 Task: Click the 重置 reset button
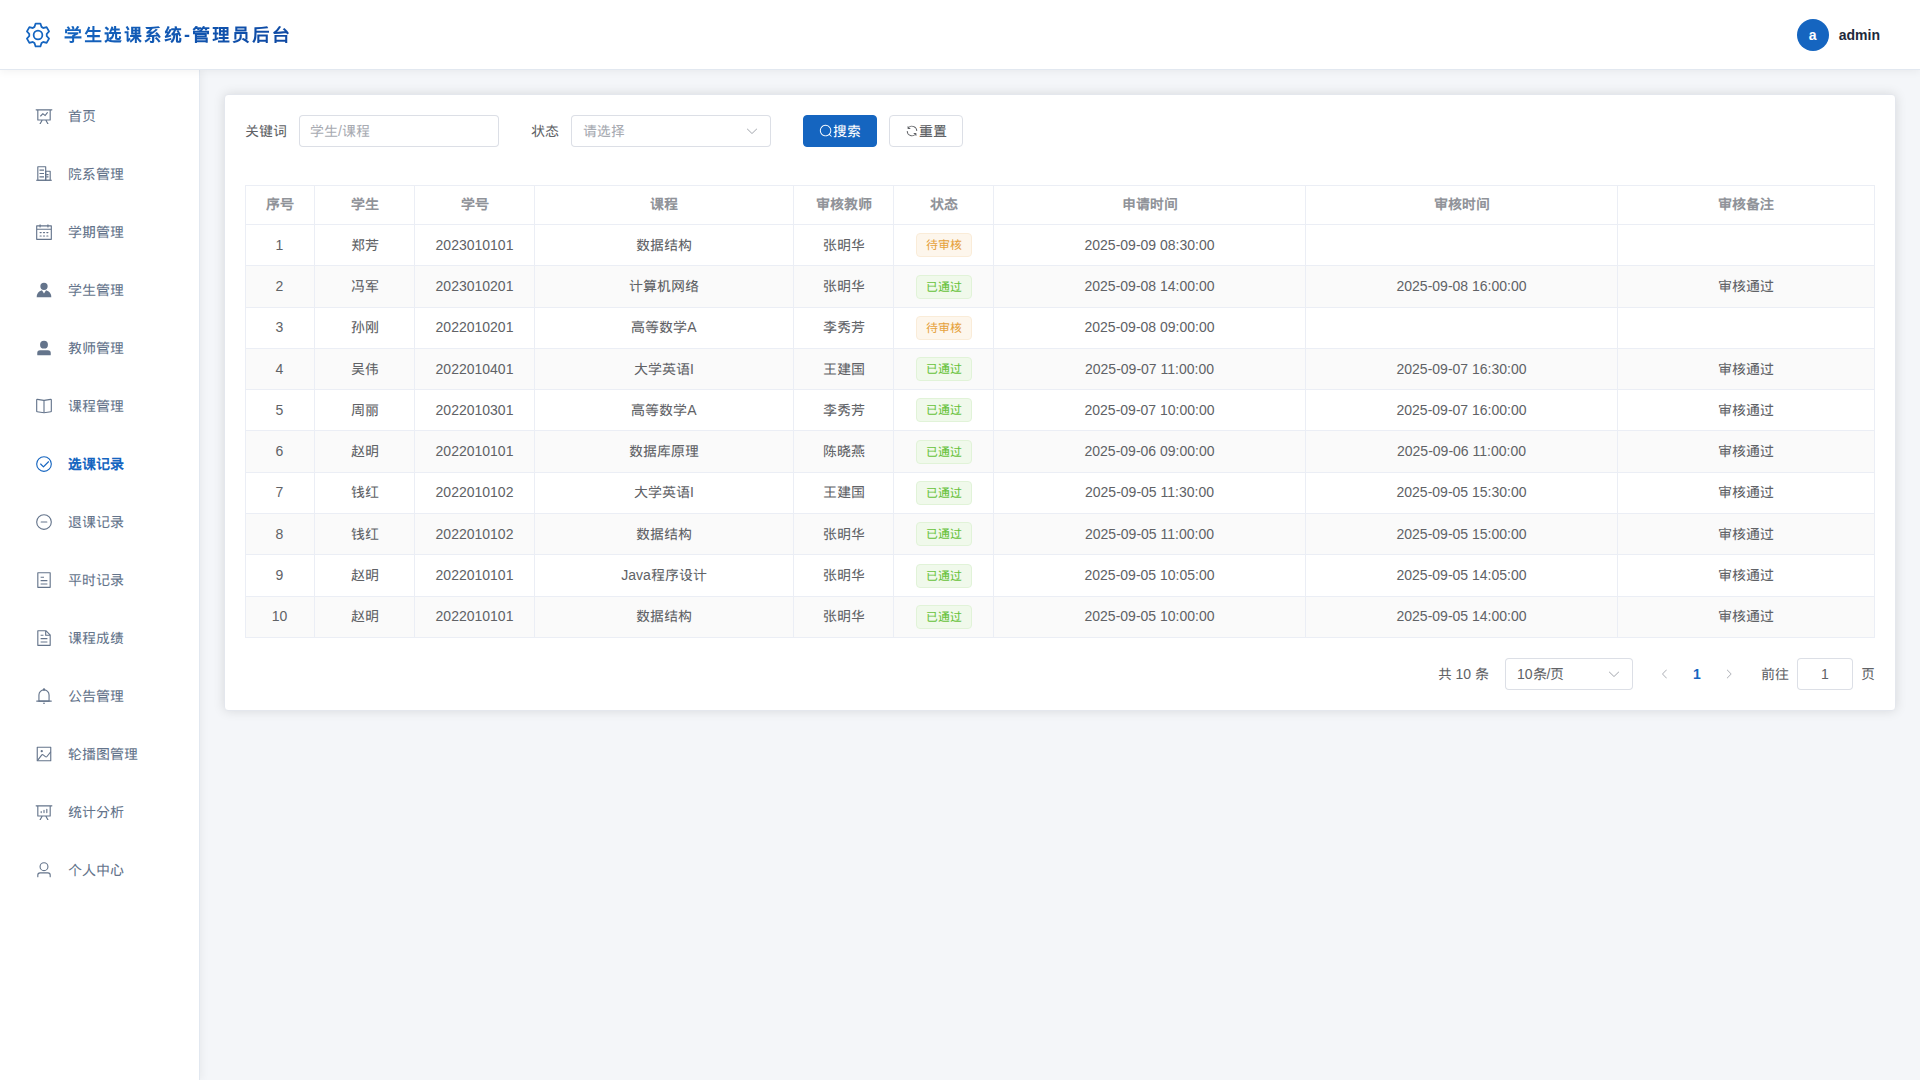926,131
